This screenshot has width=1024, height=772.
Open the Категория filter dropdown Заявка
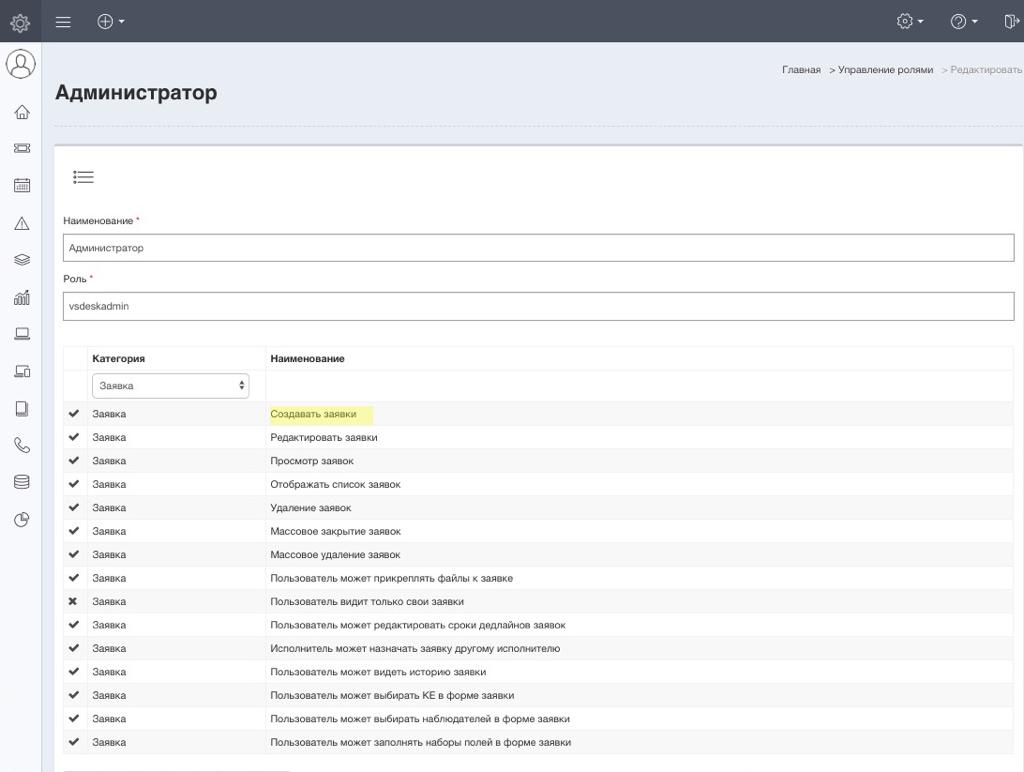click(x=170, y=386)
